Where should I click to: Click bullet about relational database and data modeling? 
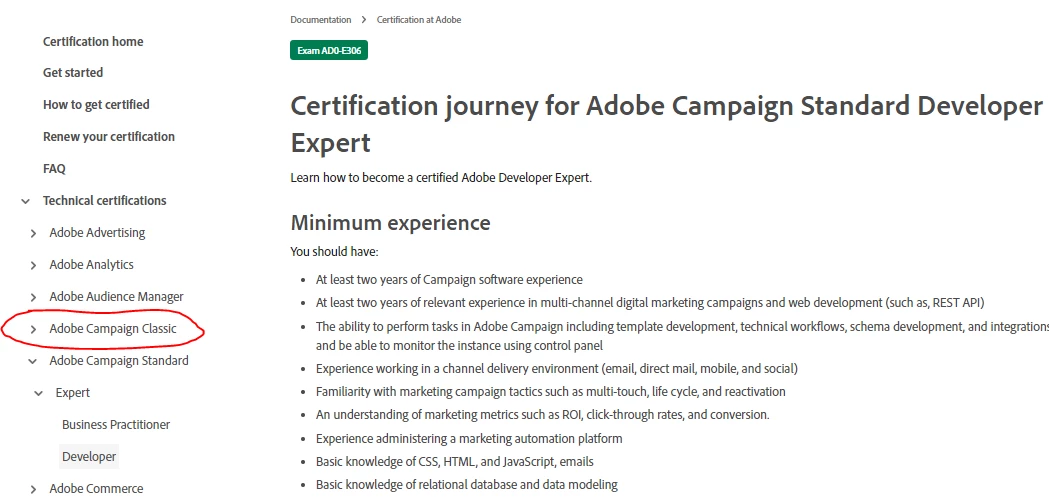467,485
